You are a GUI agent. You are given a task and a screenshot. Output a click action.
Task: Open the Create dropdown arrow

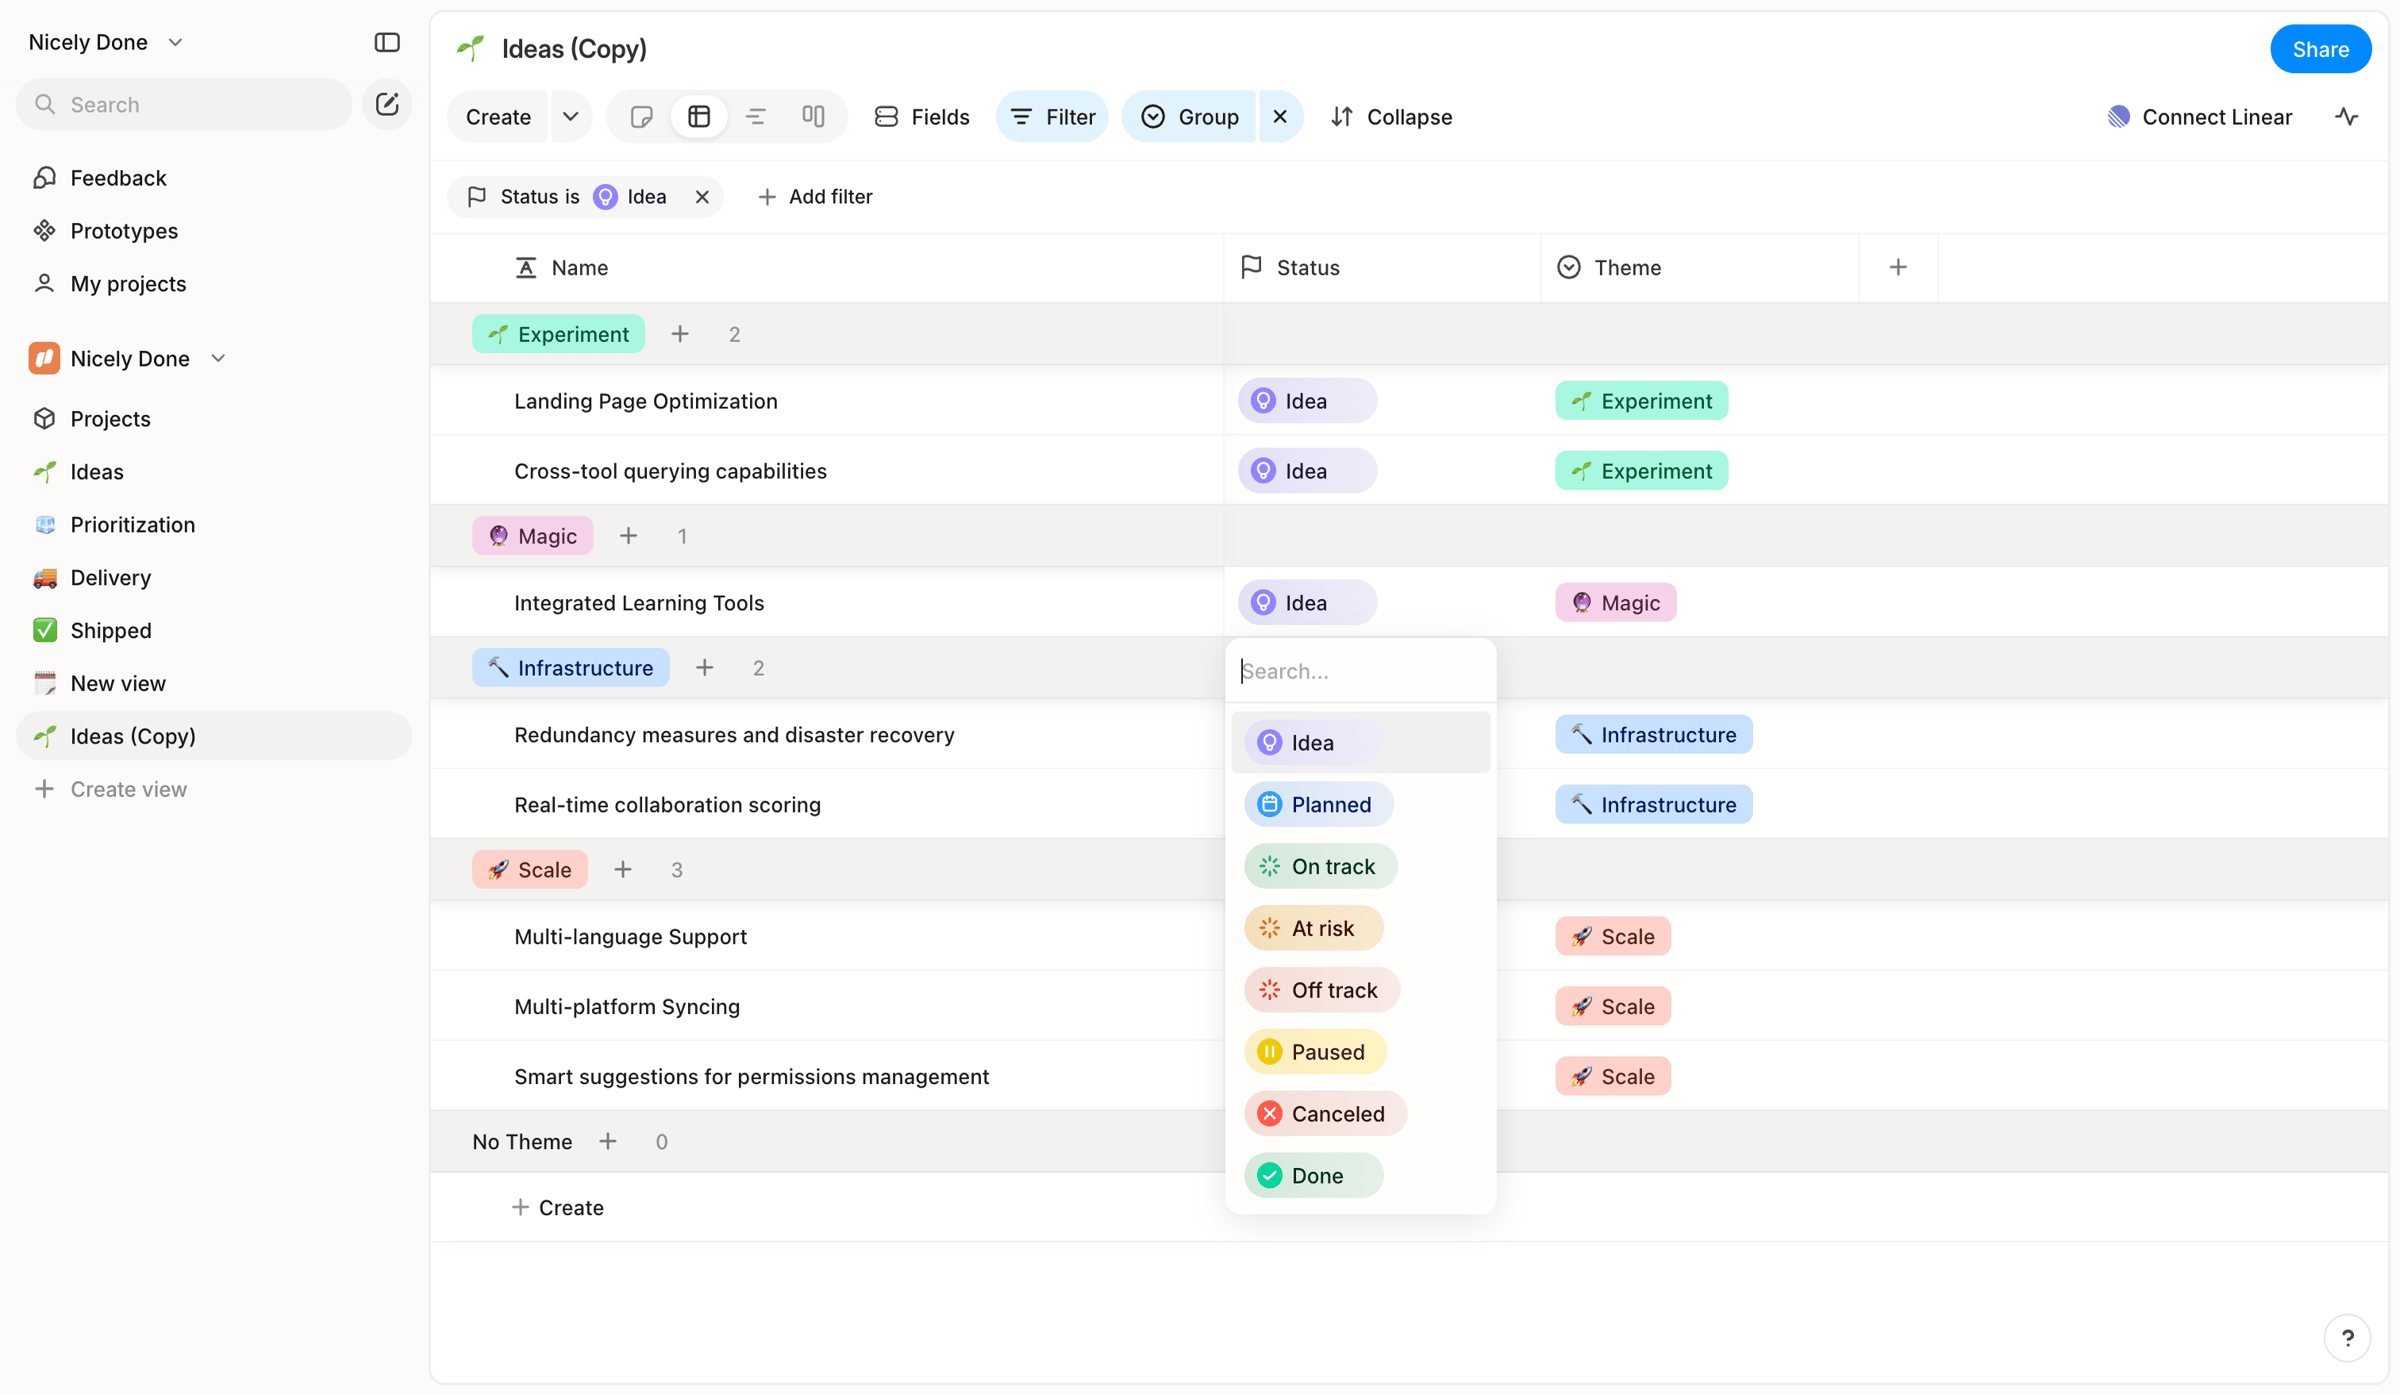pyautogui.click(x=570, y=117)
